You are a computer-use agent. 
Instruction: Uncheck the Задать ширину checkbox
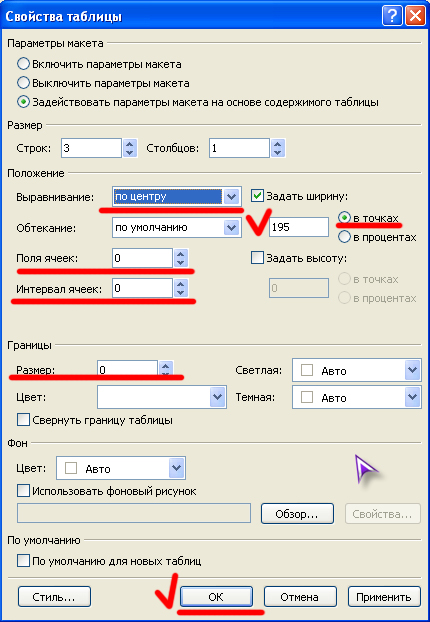tap(257, 196)
